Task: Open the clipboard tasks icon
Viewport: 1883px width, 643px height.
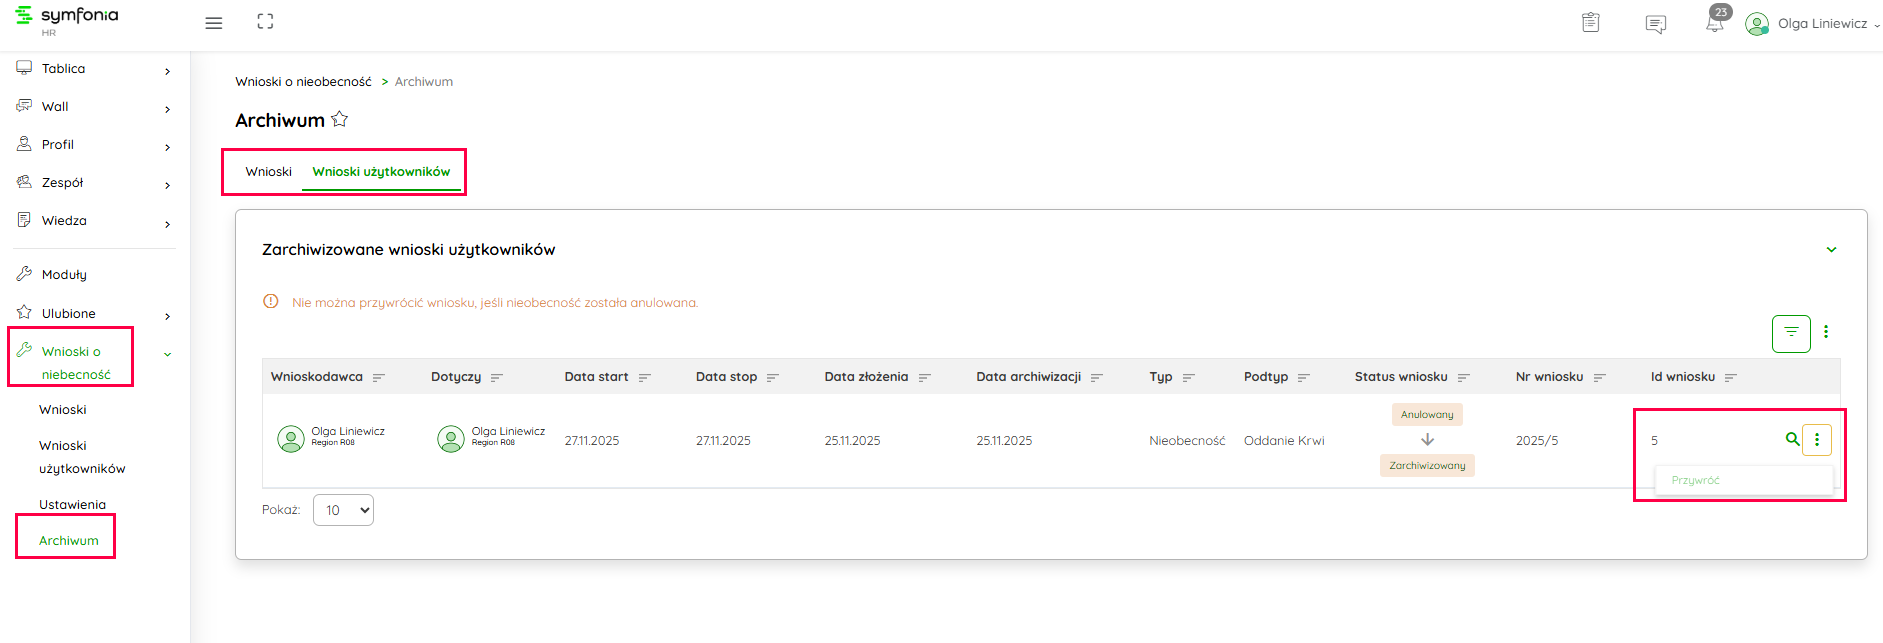Action: (1590, 23)
